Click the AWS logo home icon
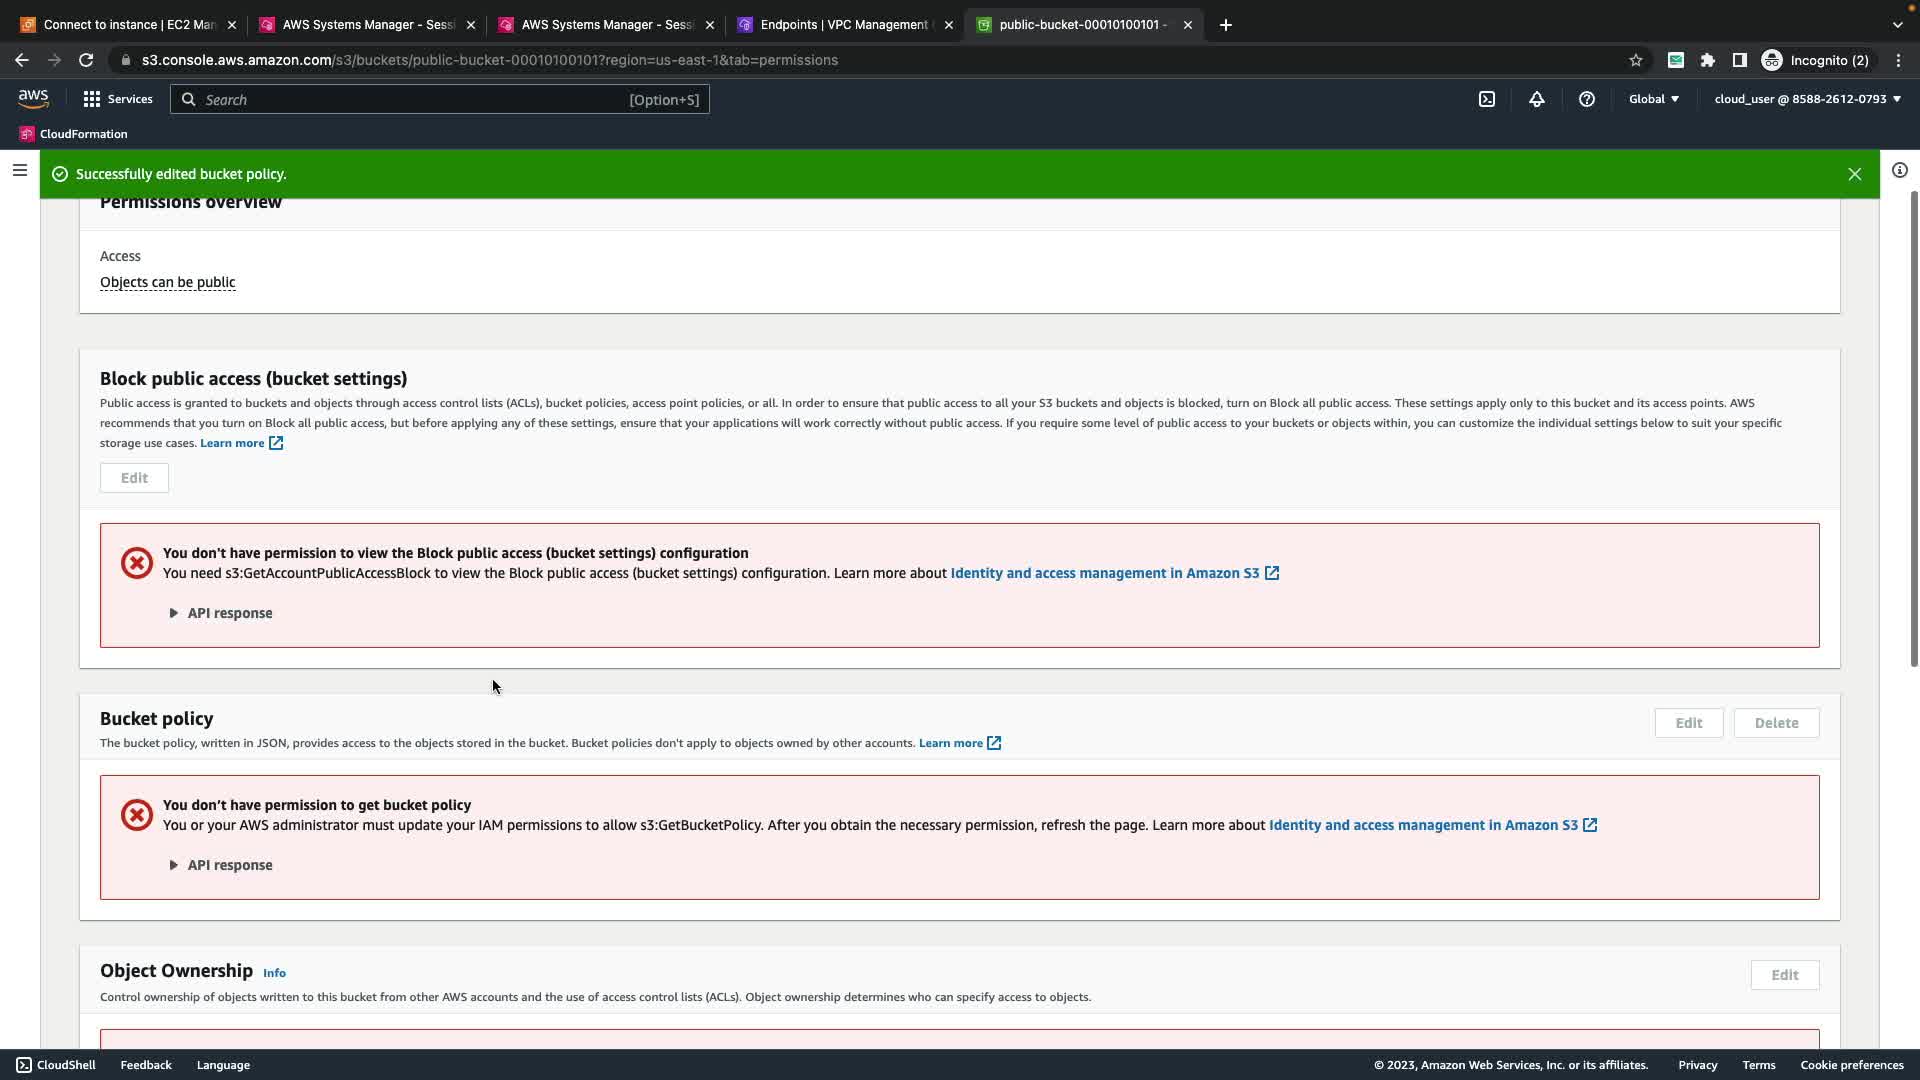Screen dimensions: 1920x1080 point(33,99)
